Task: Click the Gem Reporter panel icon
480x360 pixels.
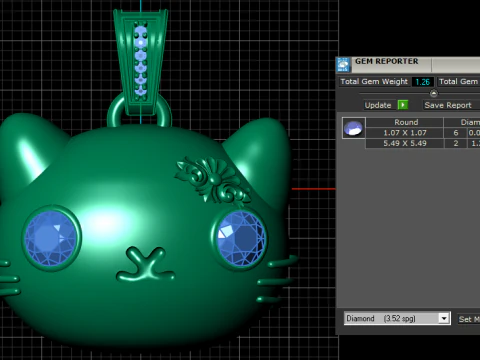Action: (343, 65)
